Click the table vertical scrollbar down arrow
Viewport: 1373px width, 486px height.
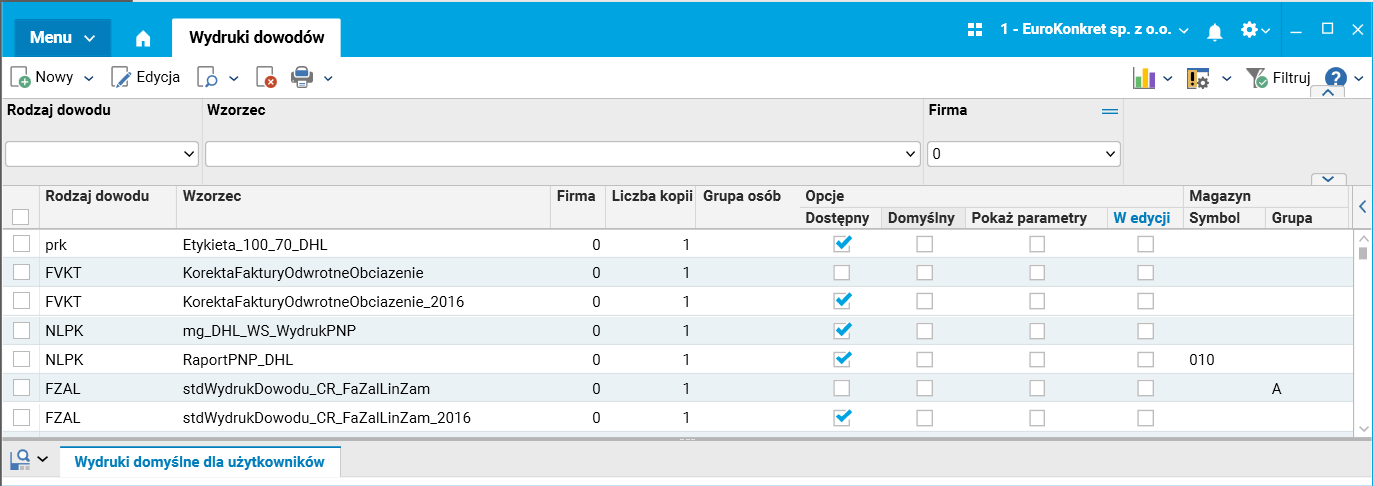1362,428
